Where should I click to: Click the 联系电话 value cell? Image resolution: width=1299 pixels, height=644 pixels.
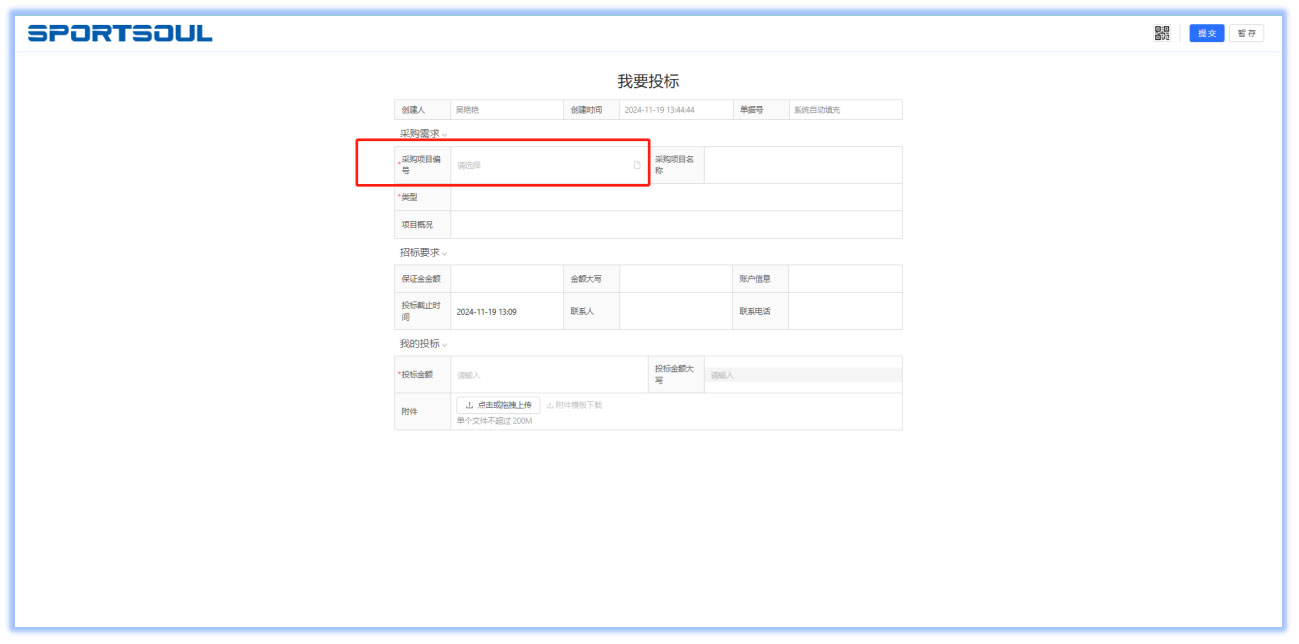[x=844, y=311]
